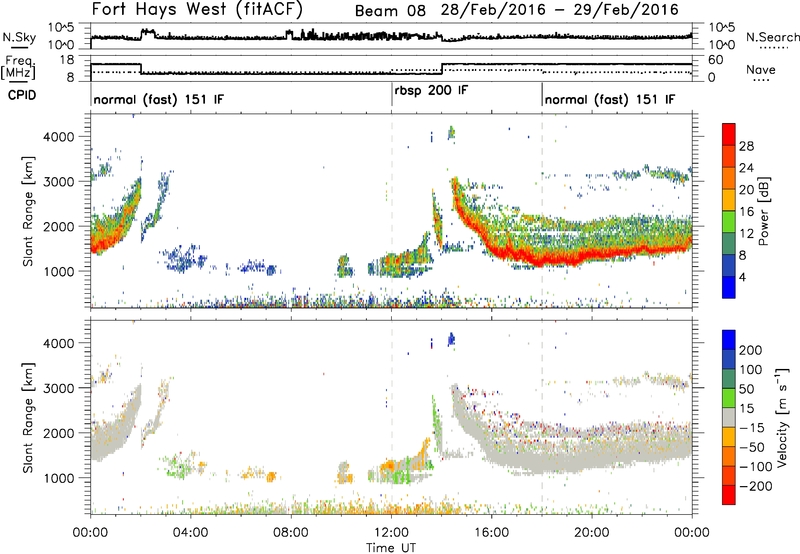Pick the gray segment of Velocity colorbar
This screenshot has height=554, width=800.
coord(729,417)
